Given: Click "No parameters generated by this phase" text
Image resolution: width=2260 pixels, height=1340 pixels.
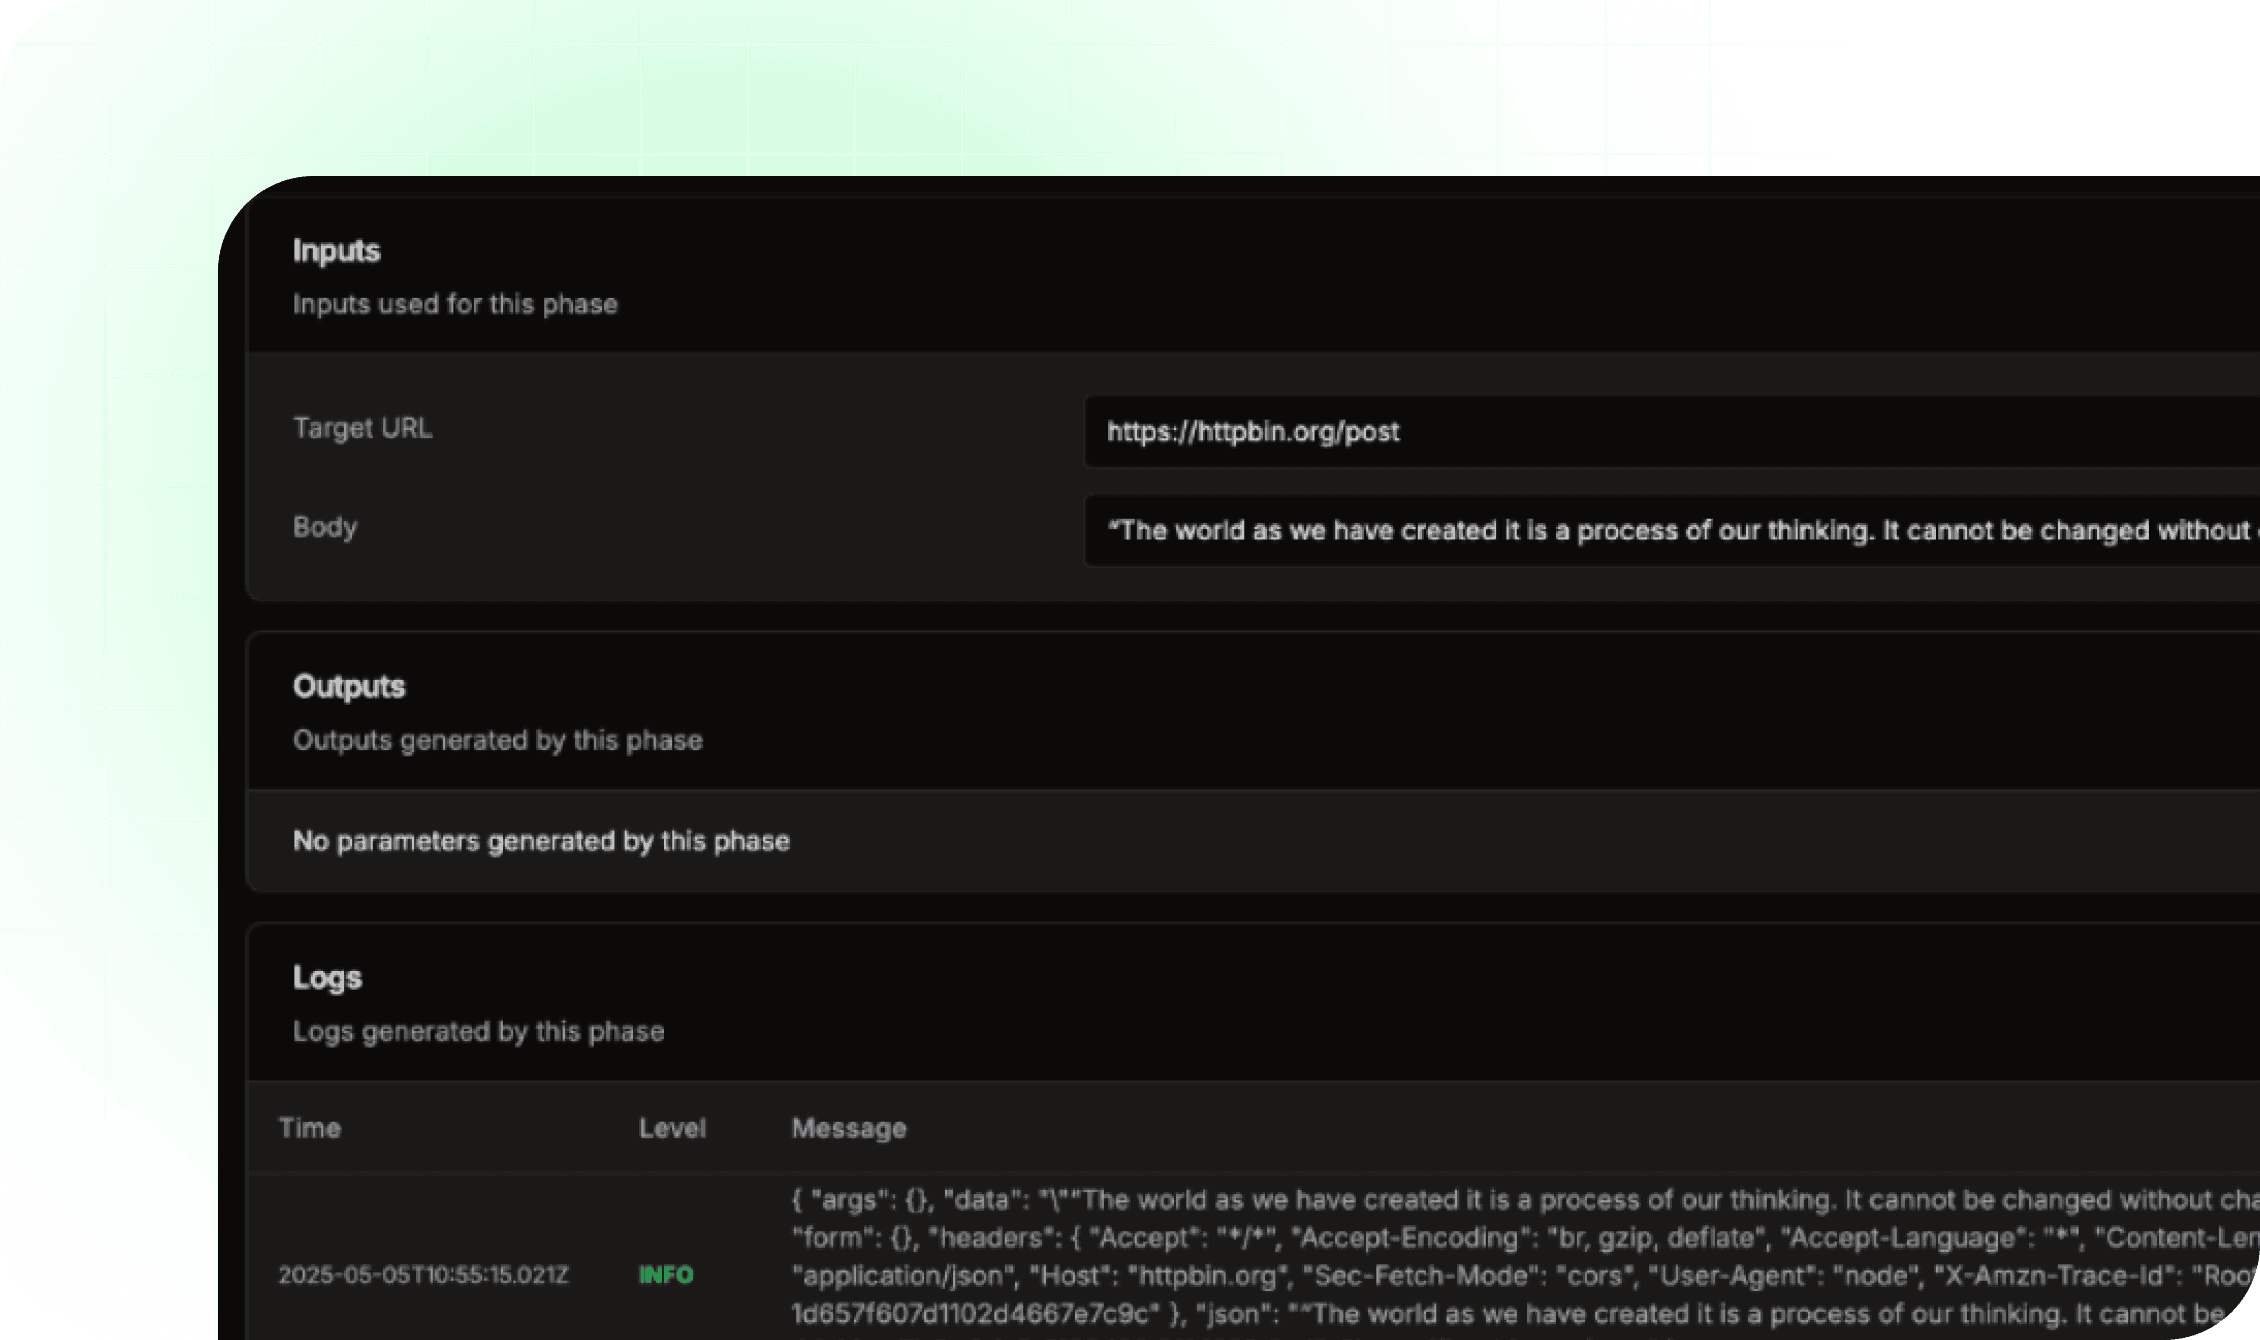Looking at the screenshot, I should point(541,841).
